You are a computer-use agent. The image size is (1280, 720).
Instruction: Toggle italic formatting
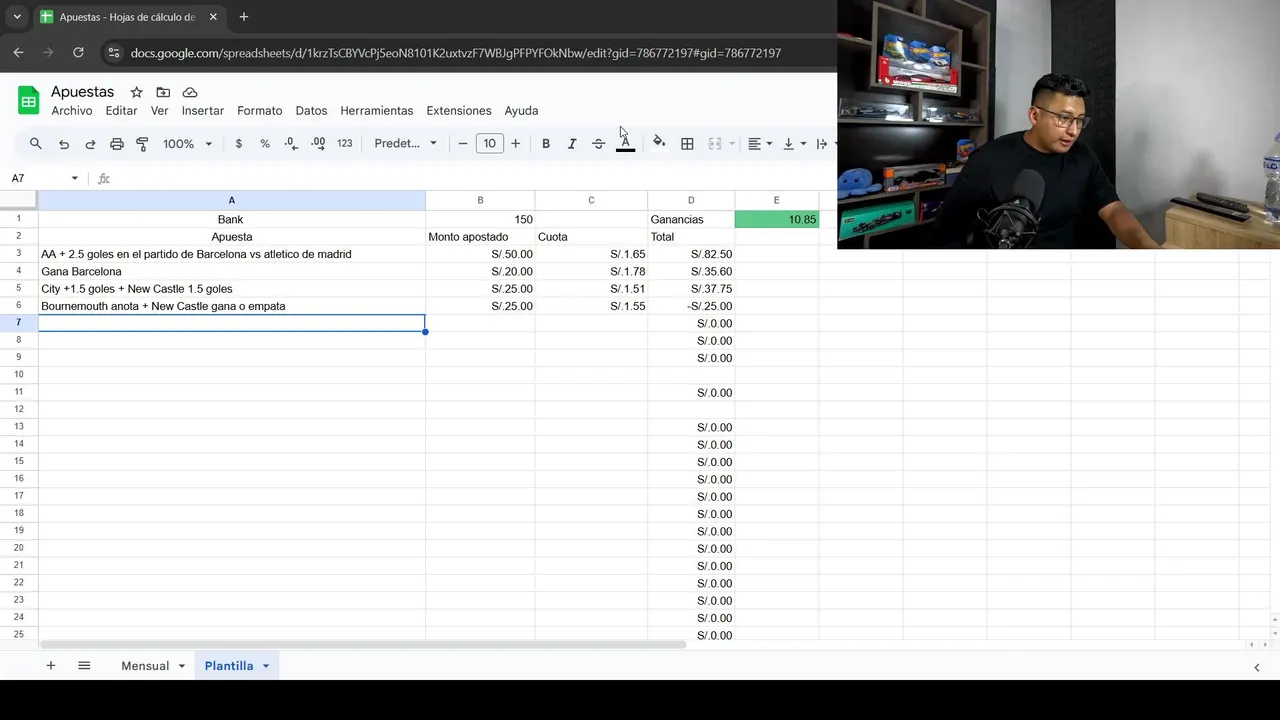click(x=572, y=144)
